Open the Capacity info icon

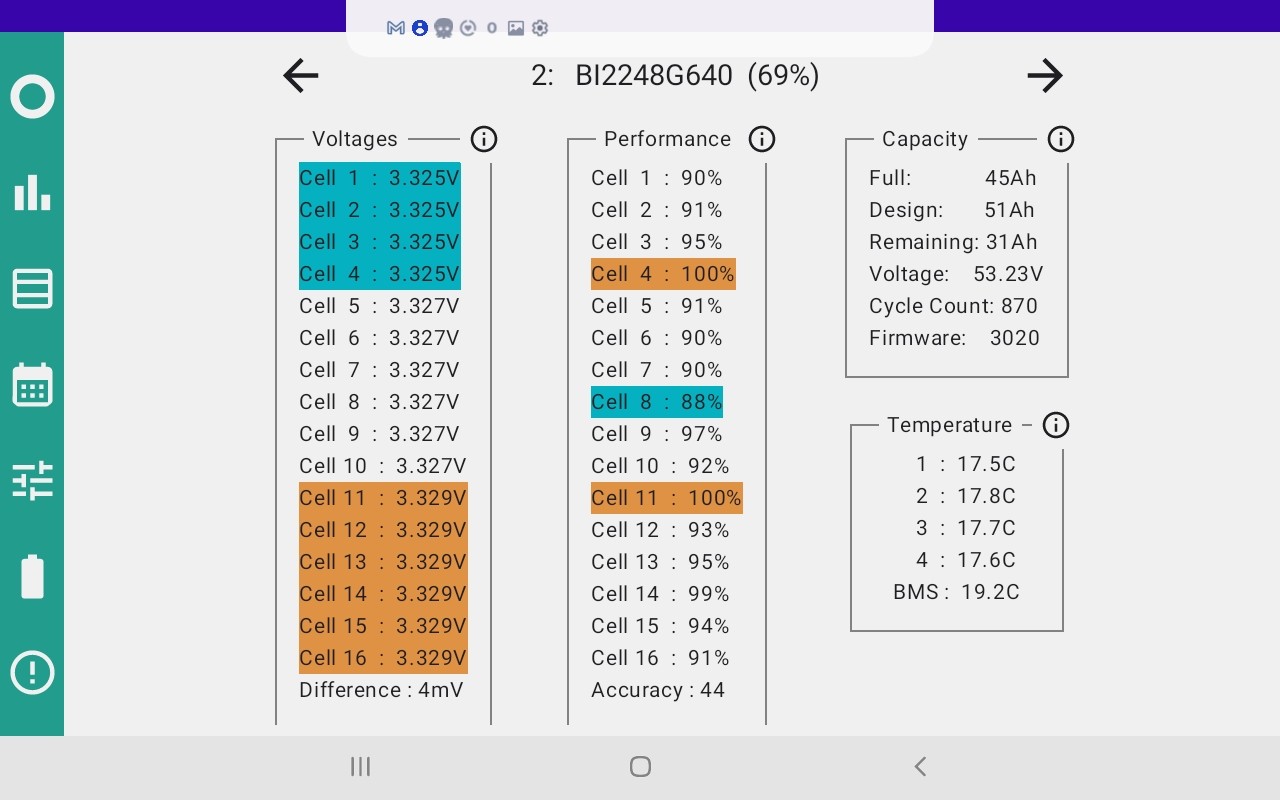point(1061,139)
